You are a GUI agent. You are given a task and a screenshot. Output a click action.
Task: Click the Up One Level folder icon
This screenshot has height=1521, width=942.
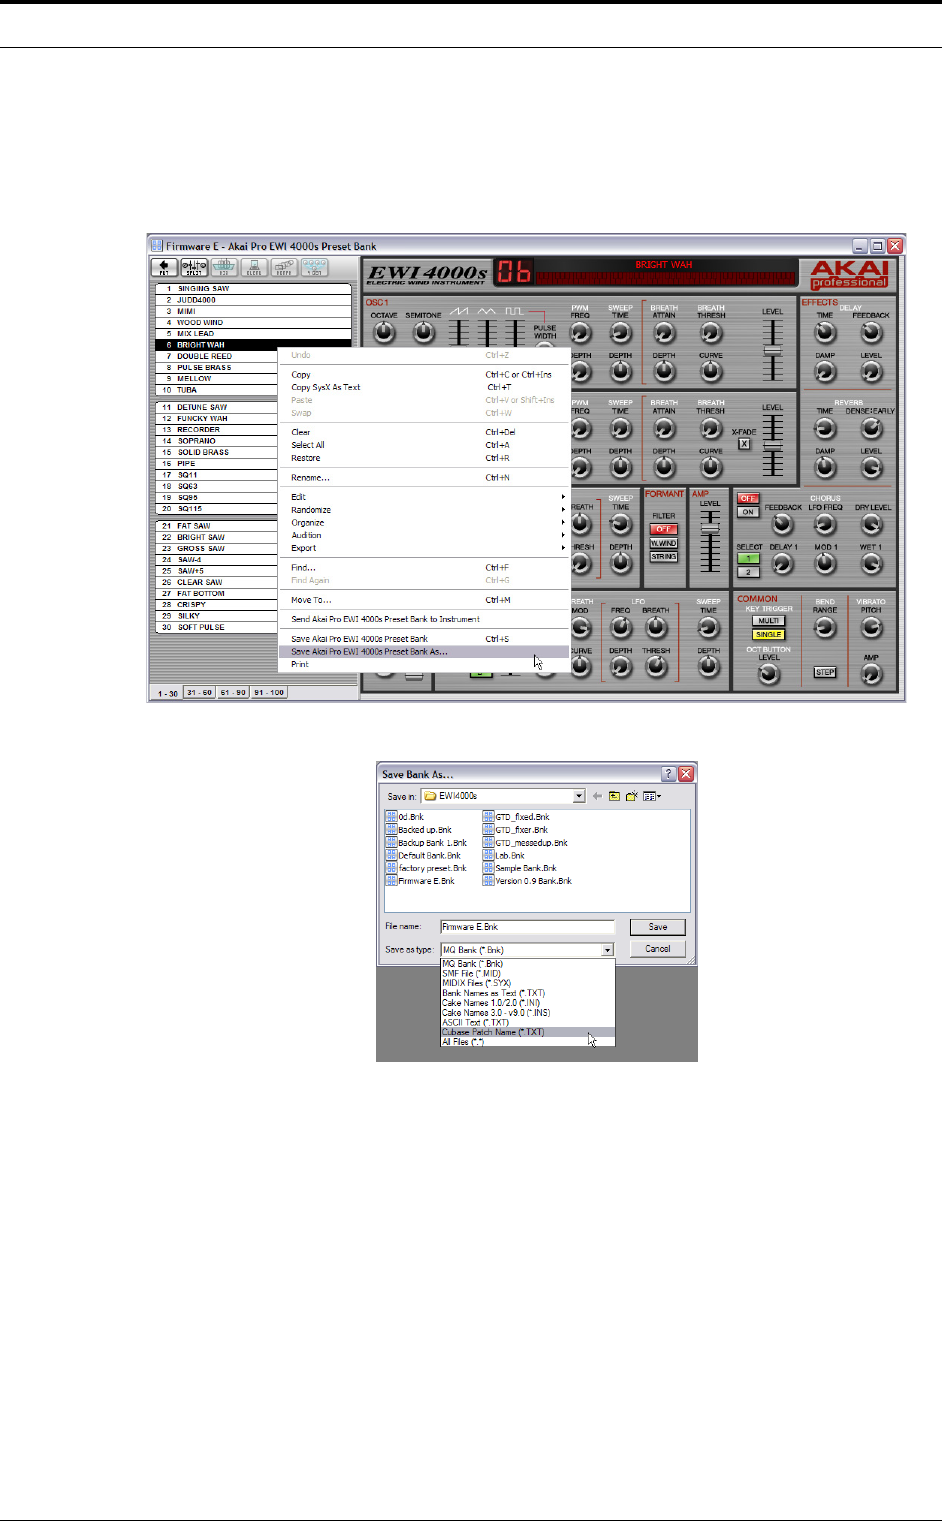pyautogui.click(x=615, y=797)
